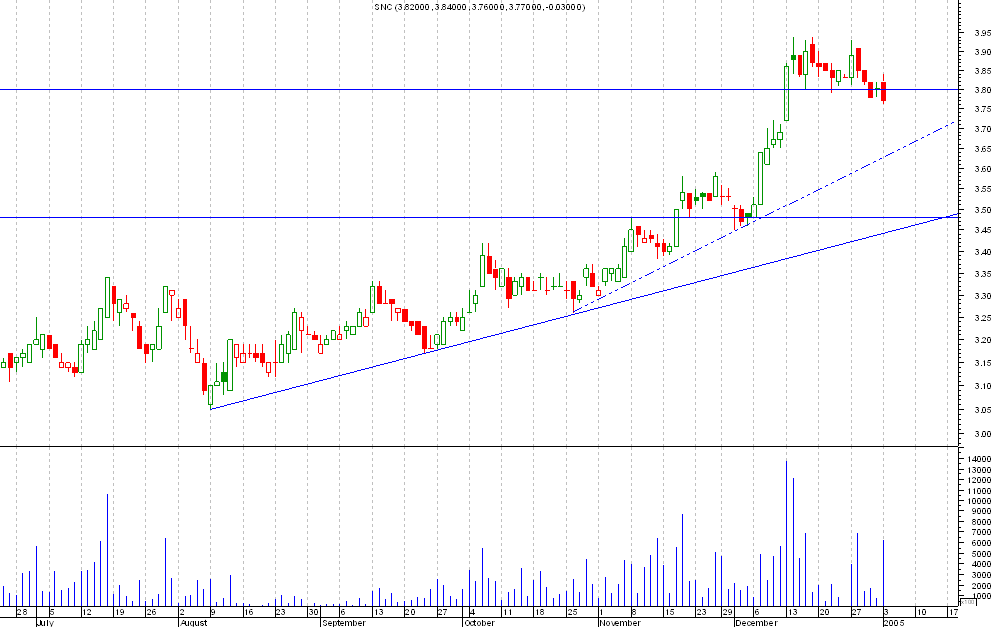Select the date label 16 in August
Image resolution: width=994 pixels, height=627 pixels.
point(248,612)
